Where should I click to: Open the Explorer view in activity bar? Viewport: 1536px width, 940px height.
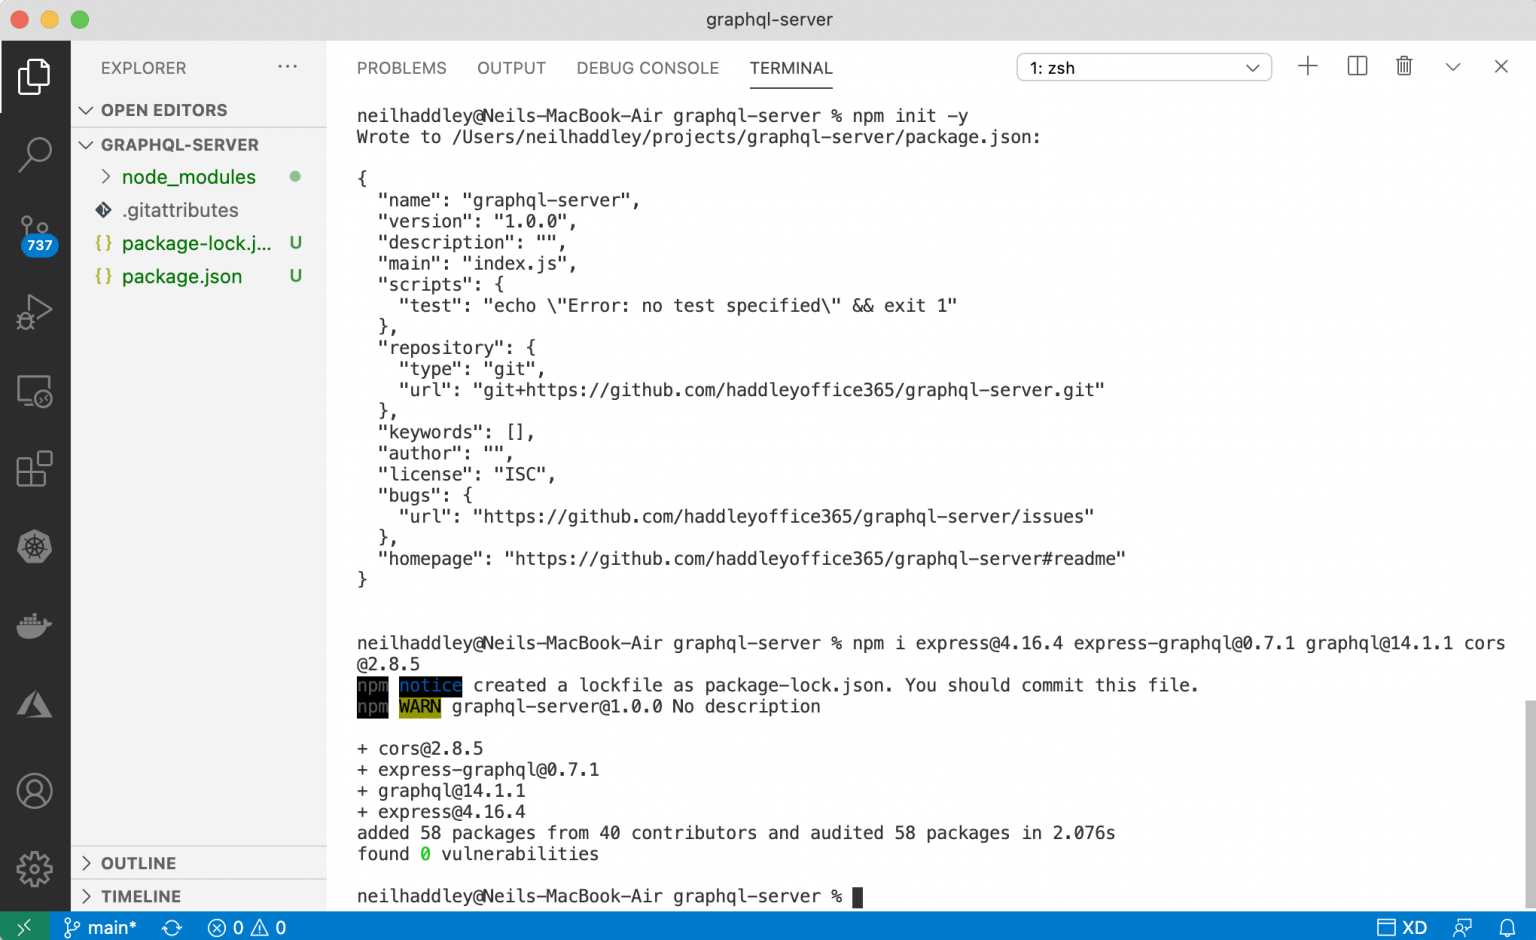[x=35, y=77]
